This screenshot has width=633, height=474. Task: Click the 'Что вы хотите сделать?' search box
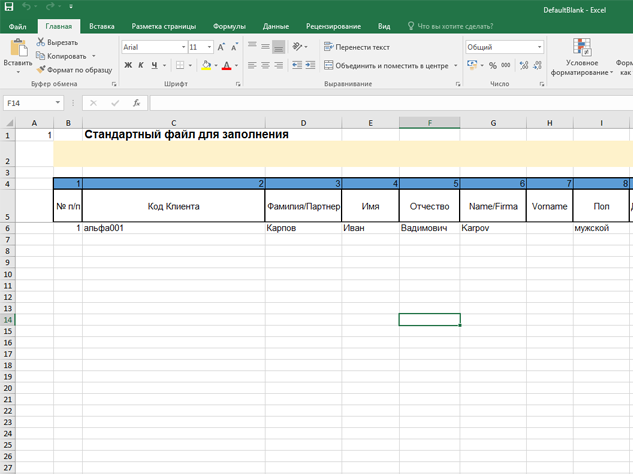451,26
